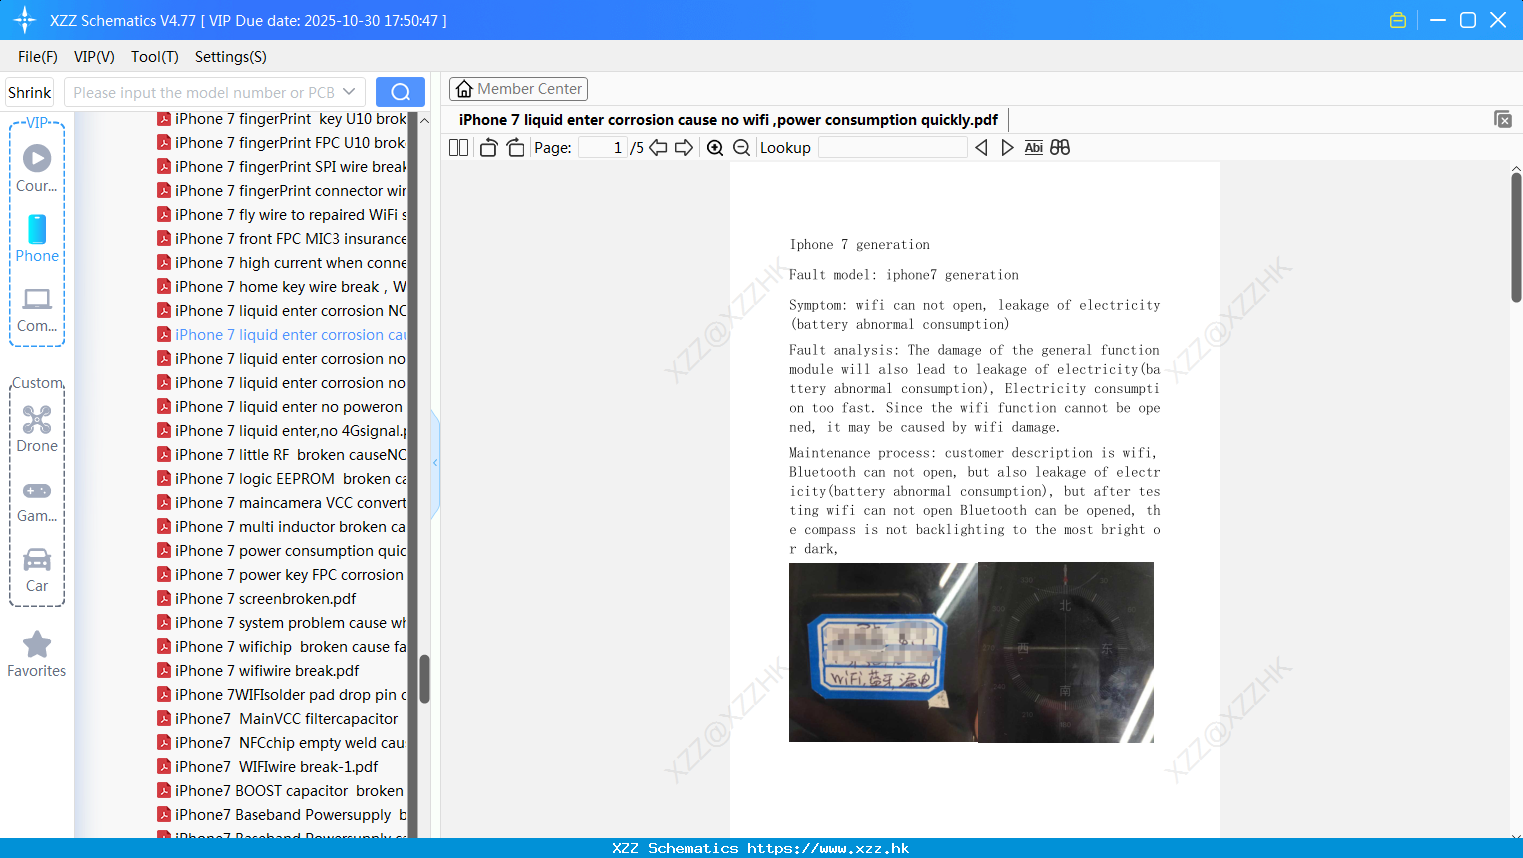This screenshot has height=858, width=1523.
Task: Click the page number field
Action: click(x=601, y=148)
